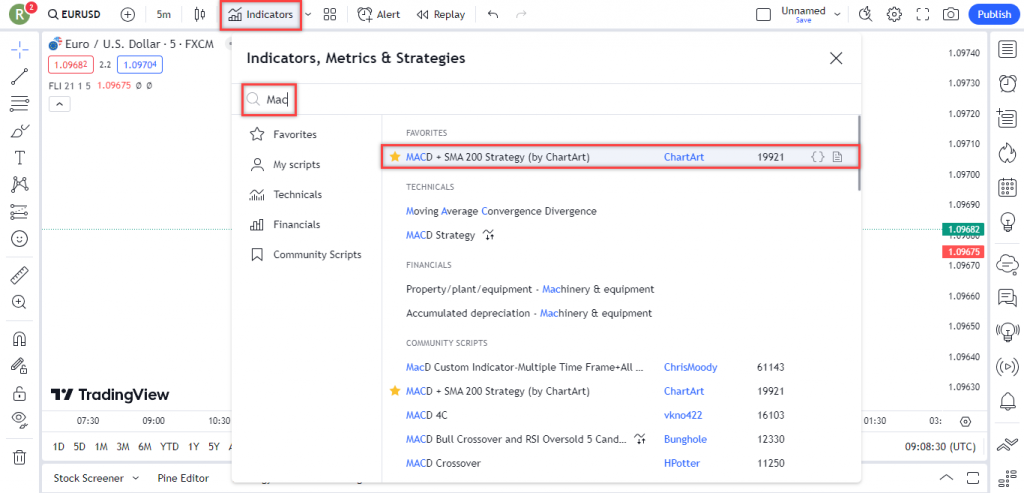
Task: Select the ruler measure tool
Action: (20, 275)
